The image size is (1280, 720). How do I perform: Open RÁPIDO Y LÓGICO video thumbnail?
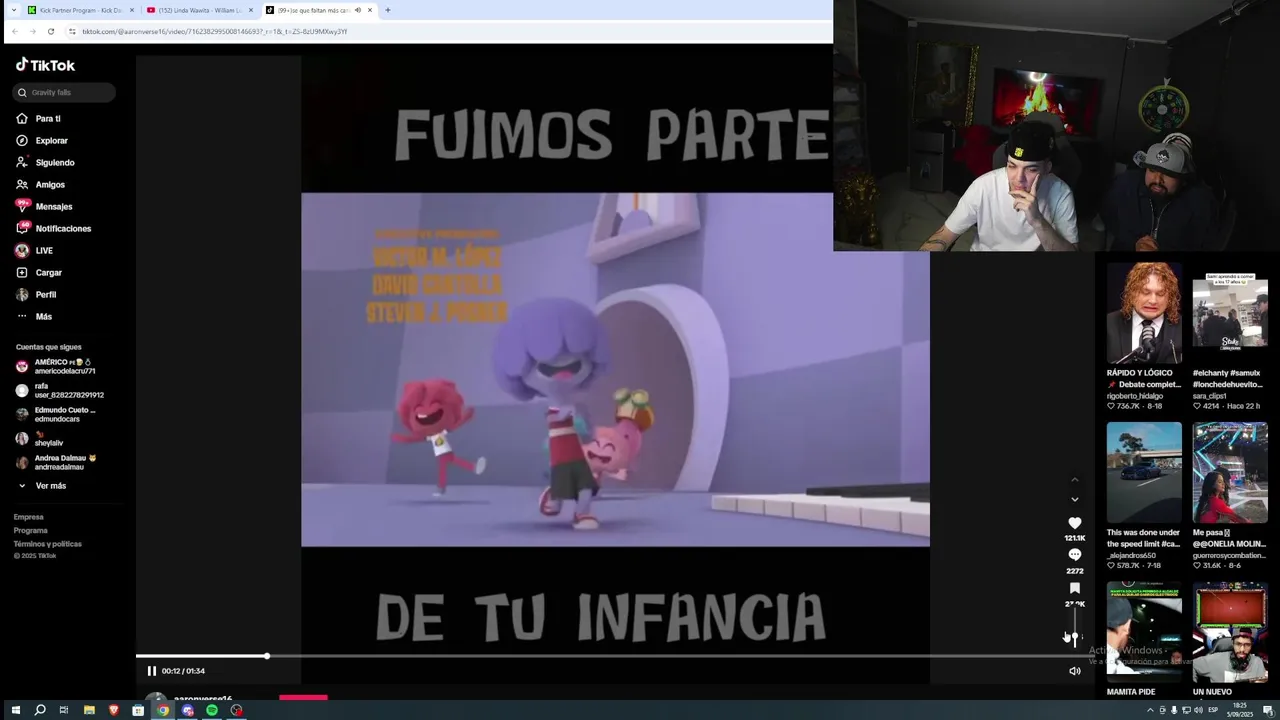(1144, 313)
